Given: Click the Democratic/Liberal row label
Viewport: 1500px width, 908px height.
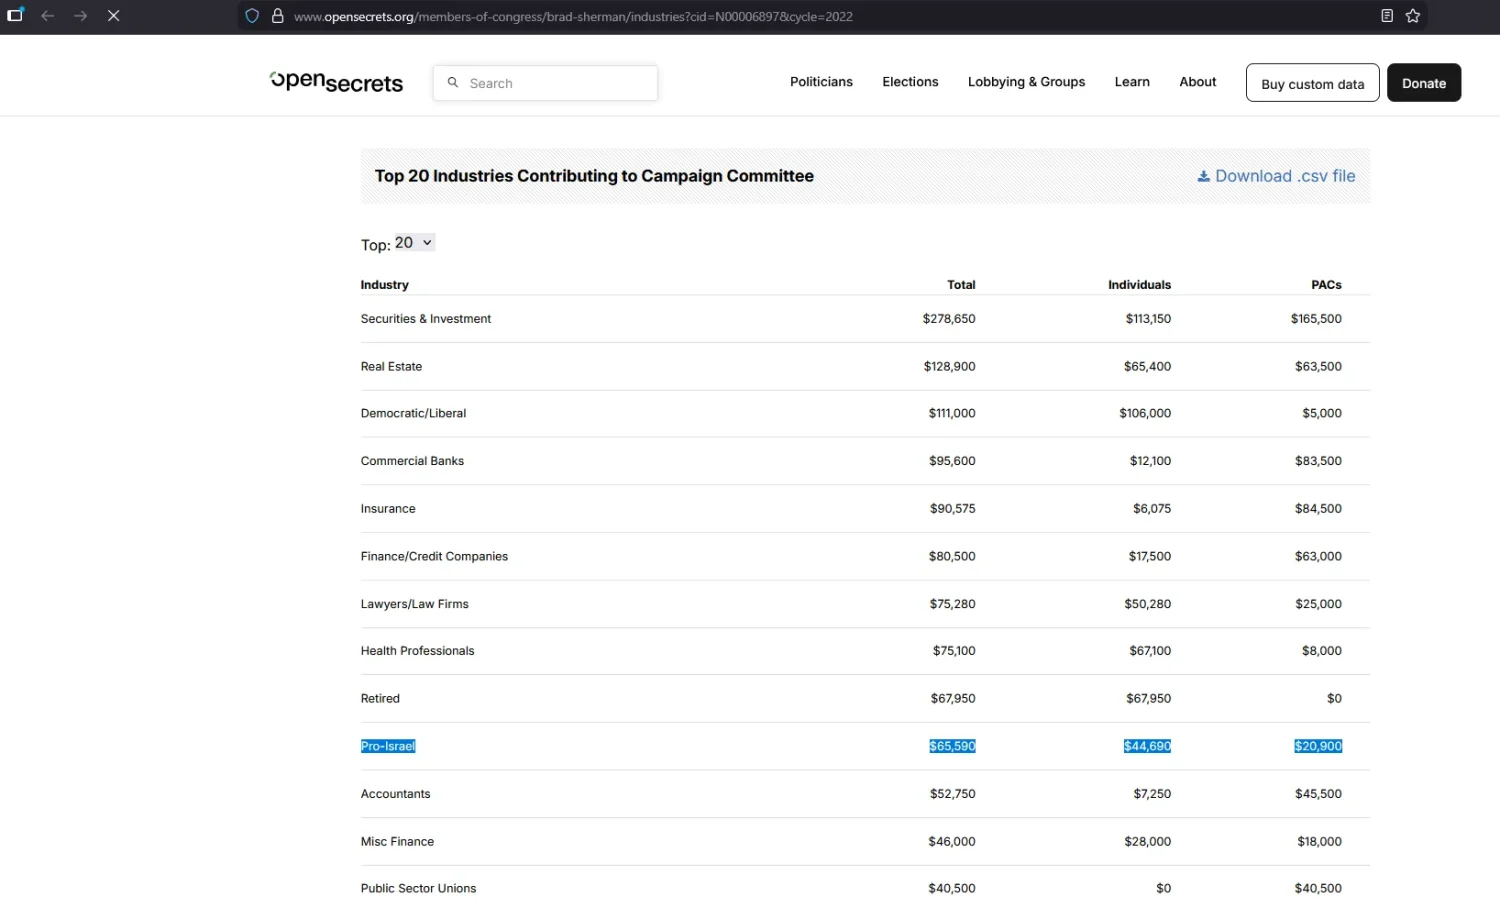Looking at the screenshot, I should tap(413, 413).
